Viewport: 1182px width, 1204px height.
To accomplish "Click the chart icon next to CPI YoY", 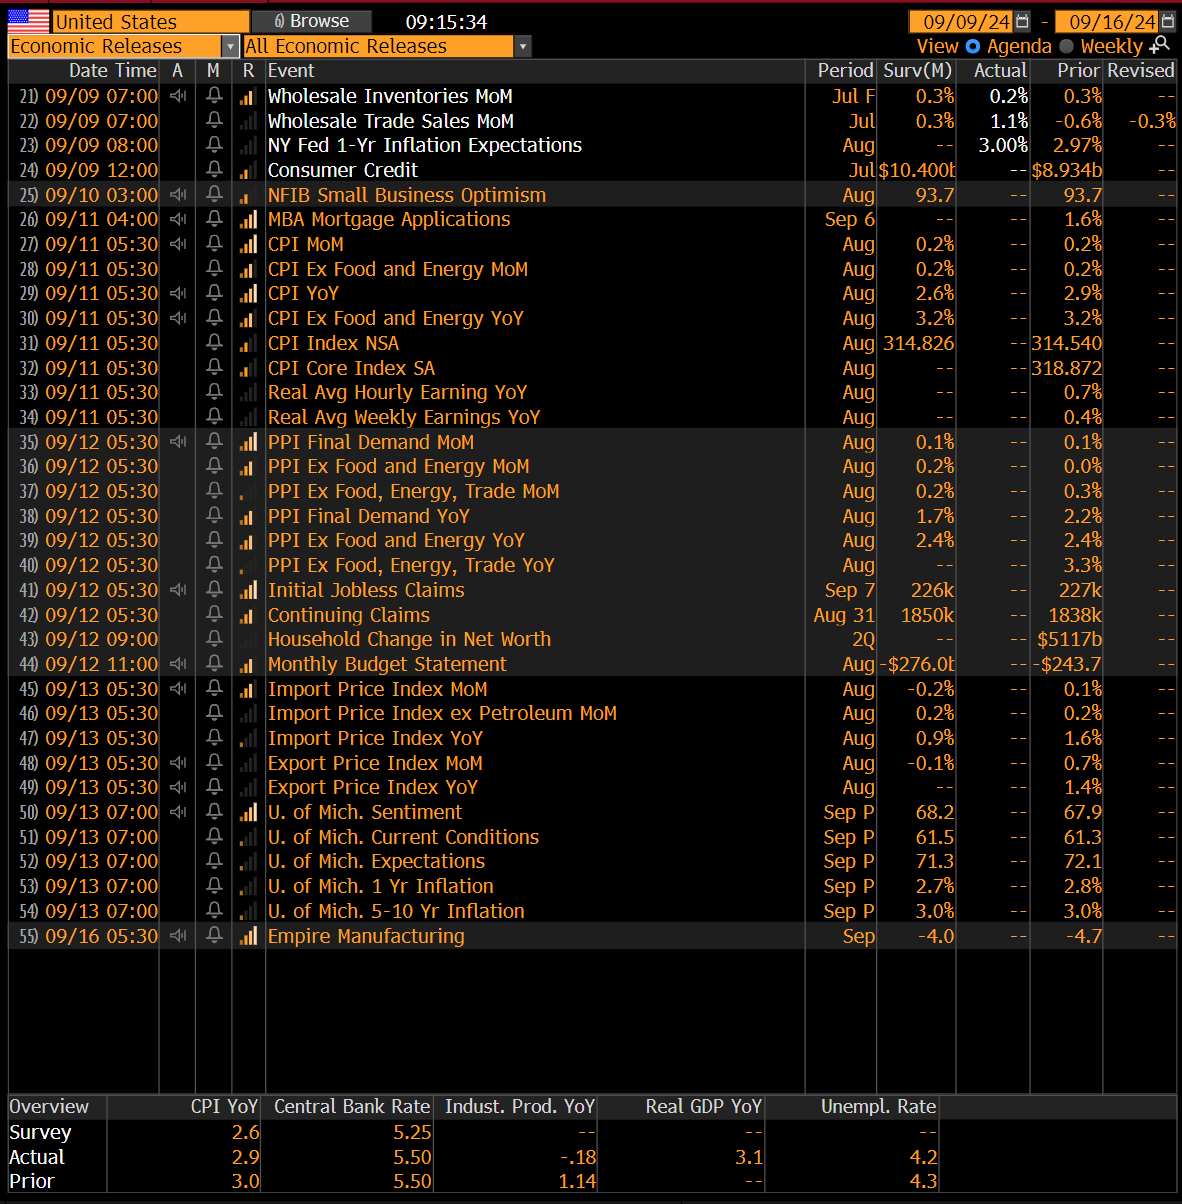I will click(248, 293).
